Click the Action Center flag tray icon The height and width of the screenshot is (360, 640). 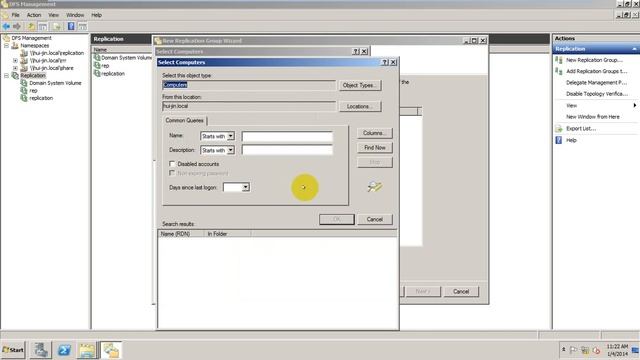point(573,350)
